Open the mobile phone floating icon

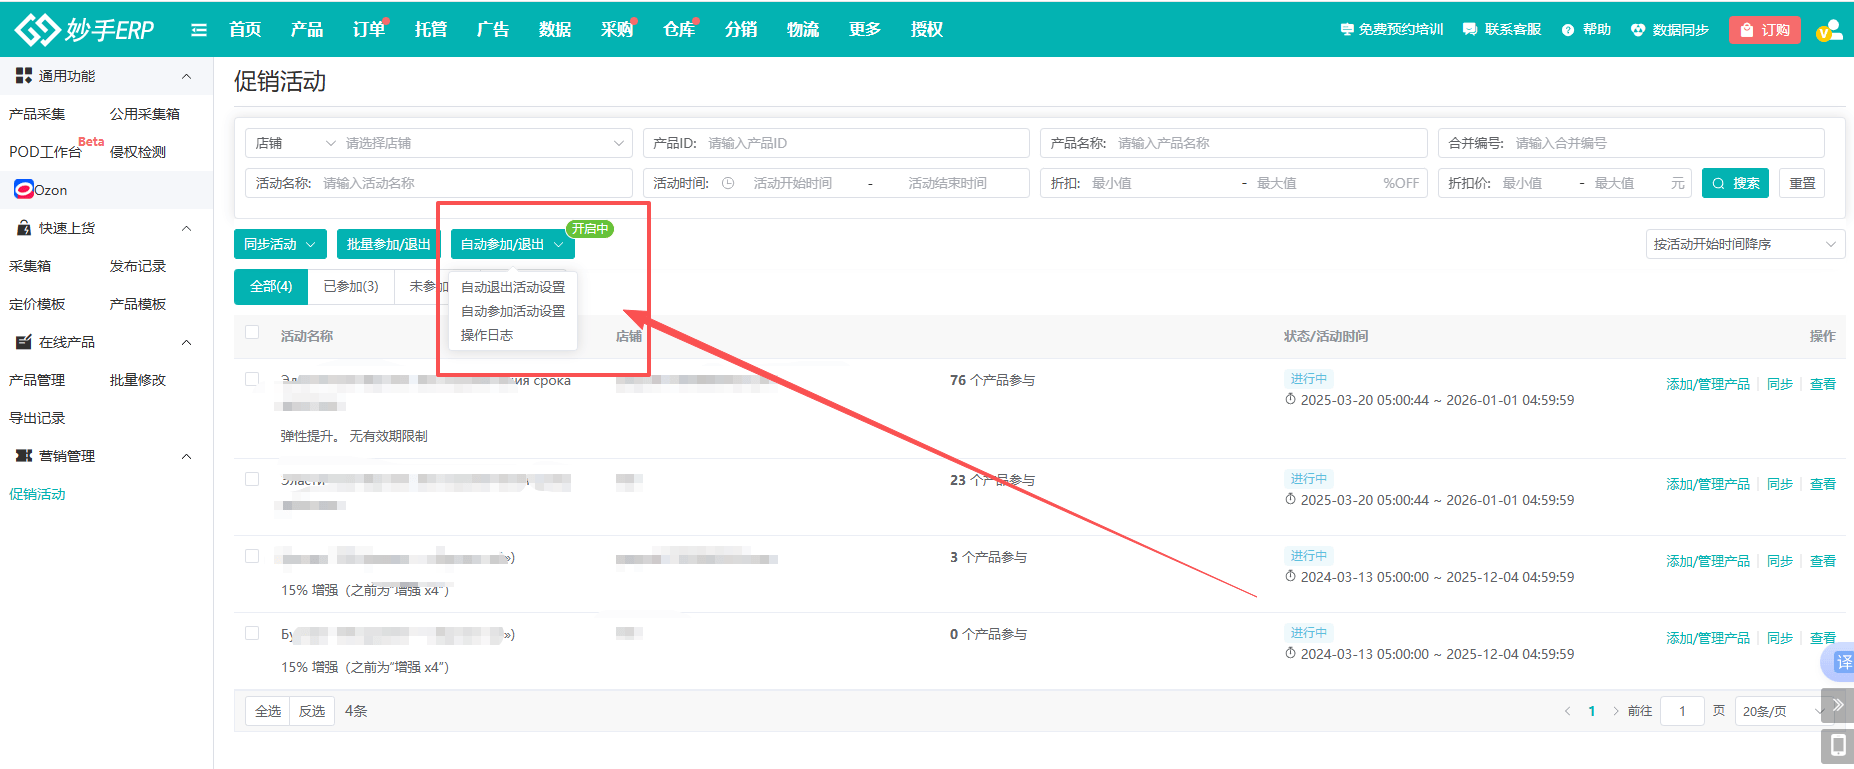pyautogui.click(x=1837, y=745)
